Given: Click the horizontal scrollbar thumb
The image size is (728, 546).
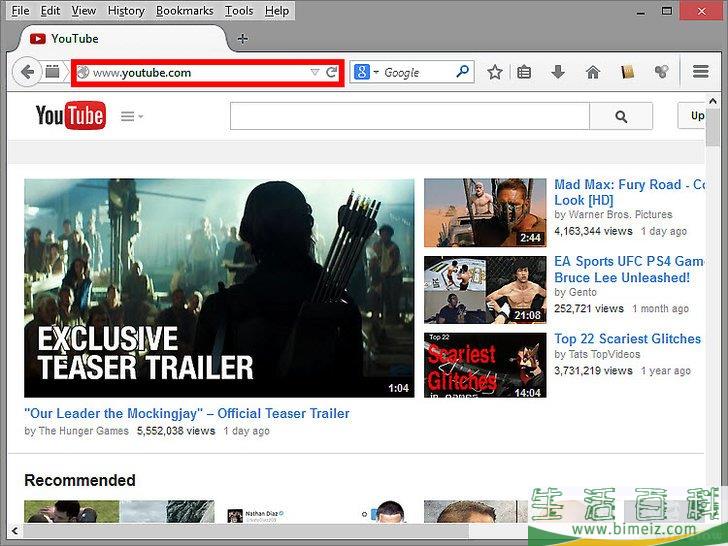Looking at the screenshot, I should click(246, 530).
